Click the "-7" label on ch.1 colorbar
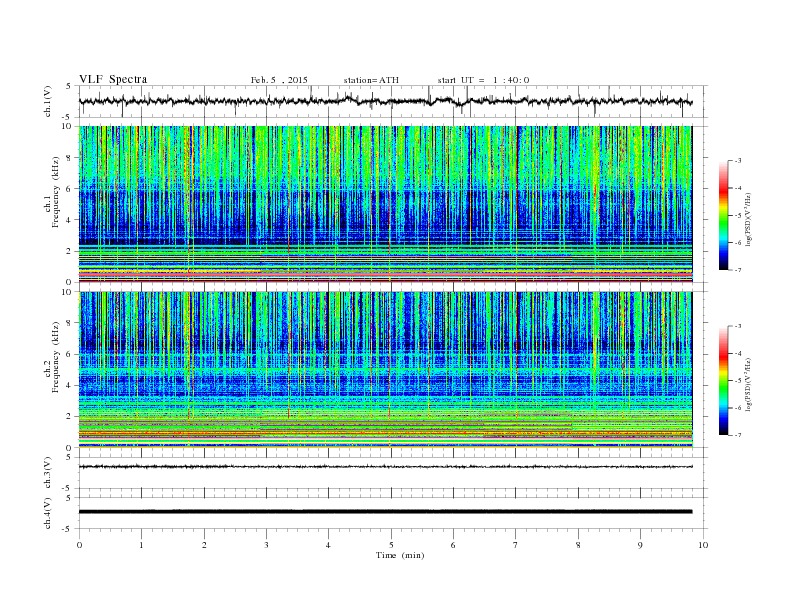Screen dimensions: 792x612 point(737,270)
